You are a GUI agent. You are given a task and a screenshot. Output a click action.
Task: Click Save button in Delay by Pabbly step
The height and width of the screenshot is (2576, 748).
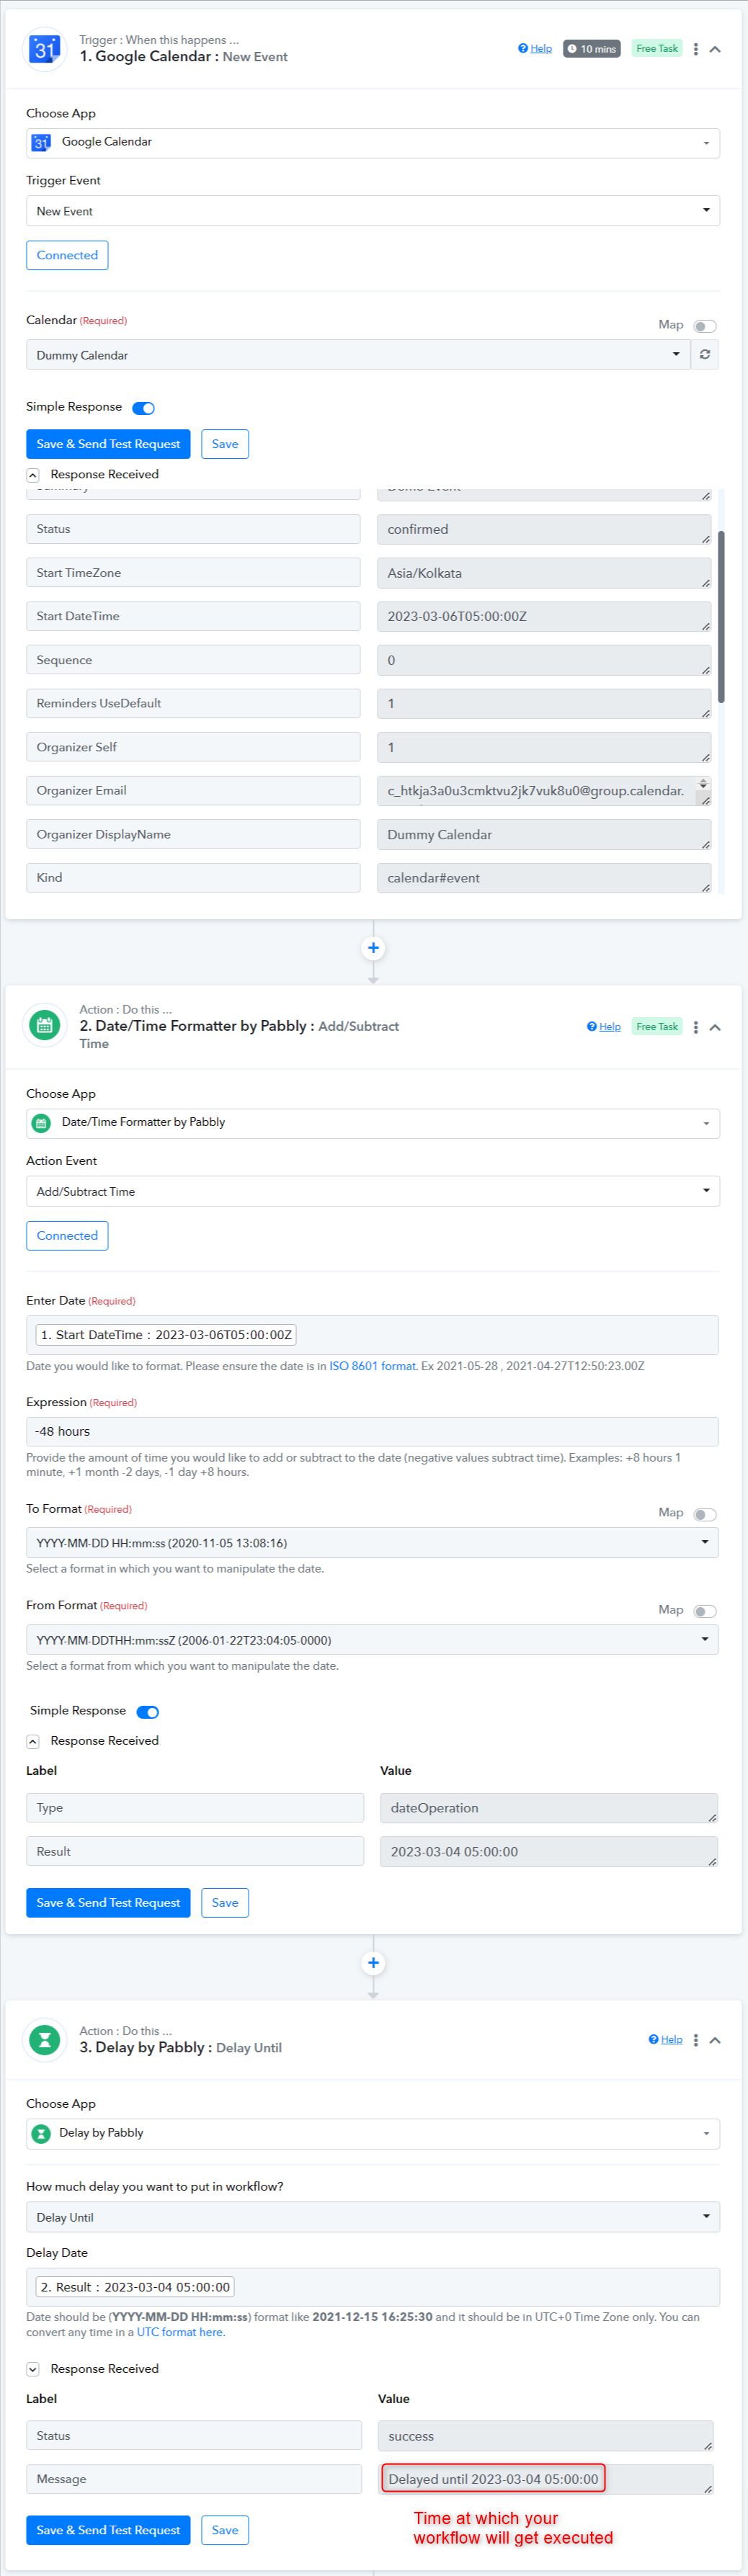click(225, 2530)
